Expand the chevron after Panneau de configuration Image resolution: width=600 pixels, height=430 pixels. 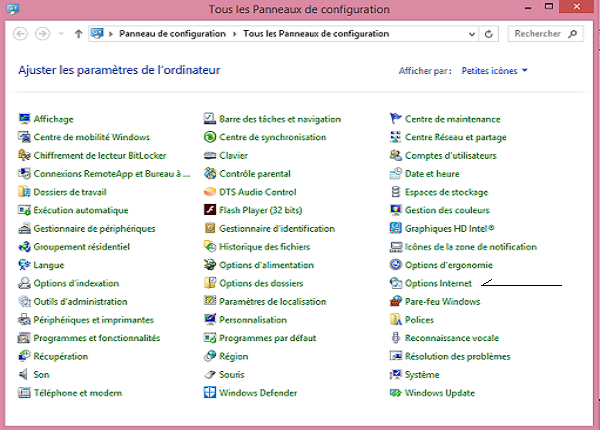pyautogui.click(x=235, y=34)
